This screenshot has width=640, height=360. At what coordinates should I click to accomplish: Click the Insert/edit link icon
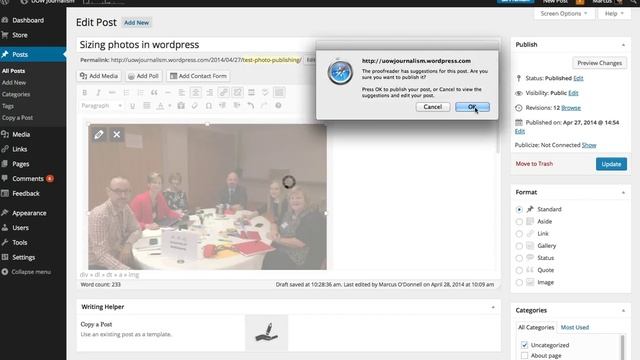[223, 93]
